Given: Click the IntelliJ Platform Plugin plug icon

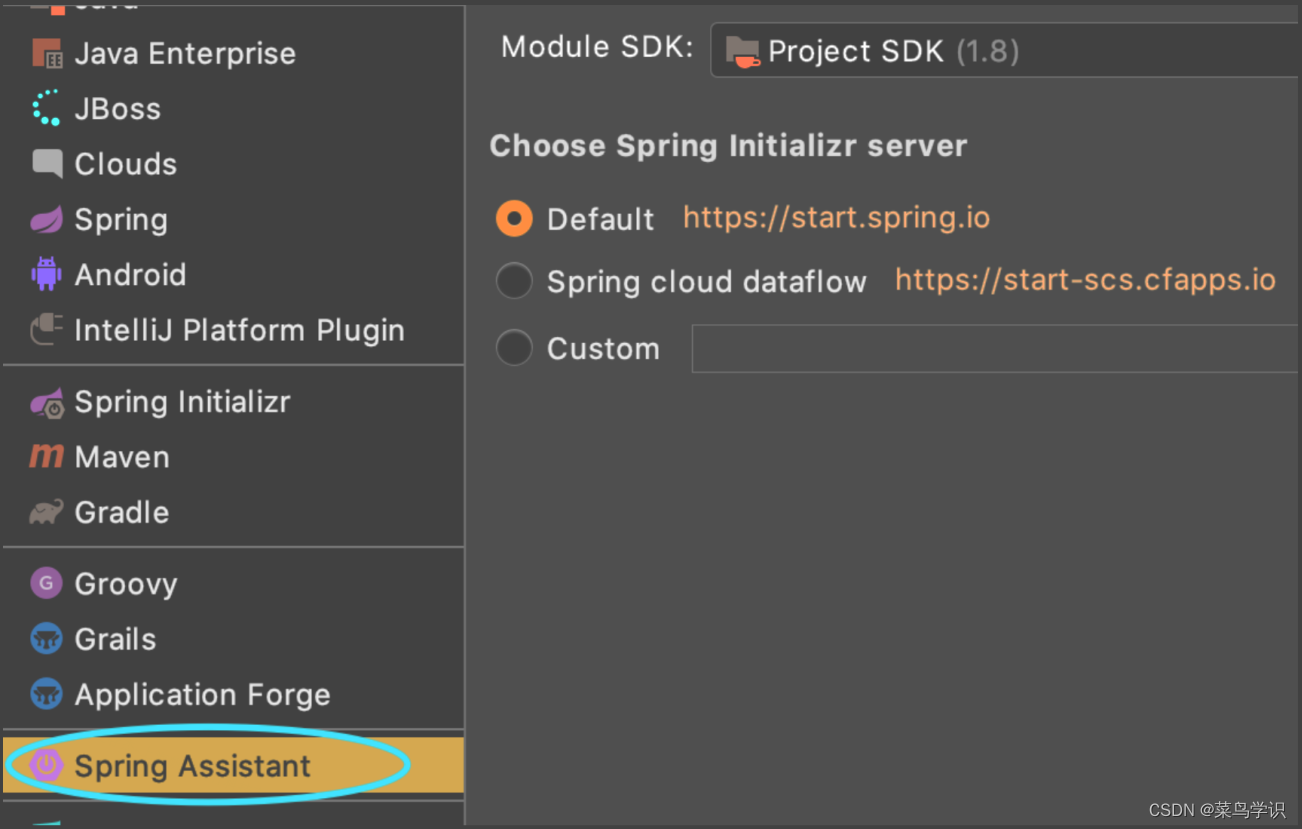Looking at the screenshot, I should point(47,329).
